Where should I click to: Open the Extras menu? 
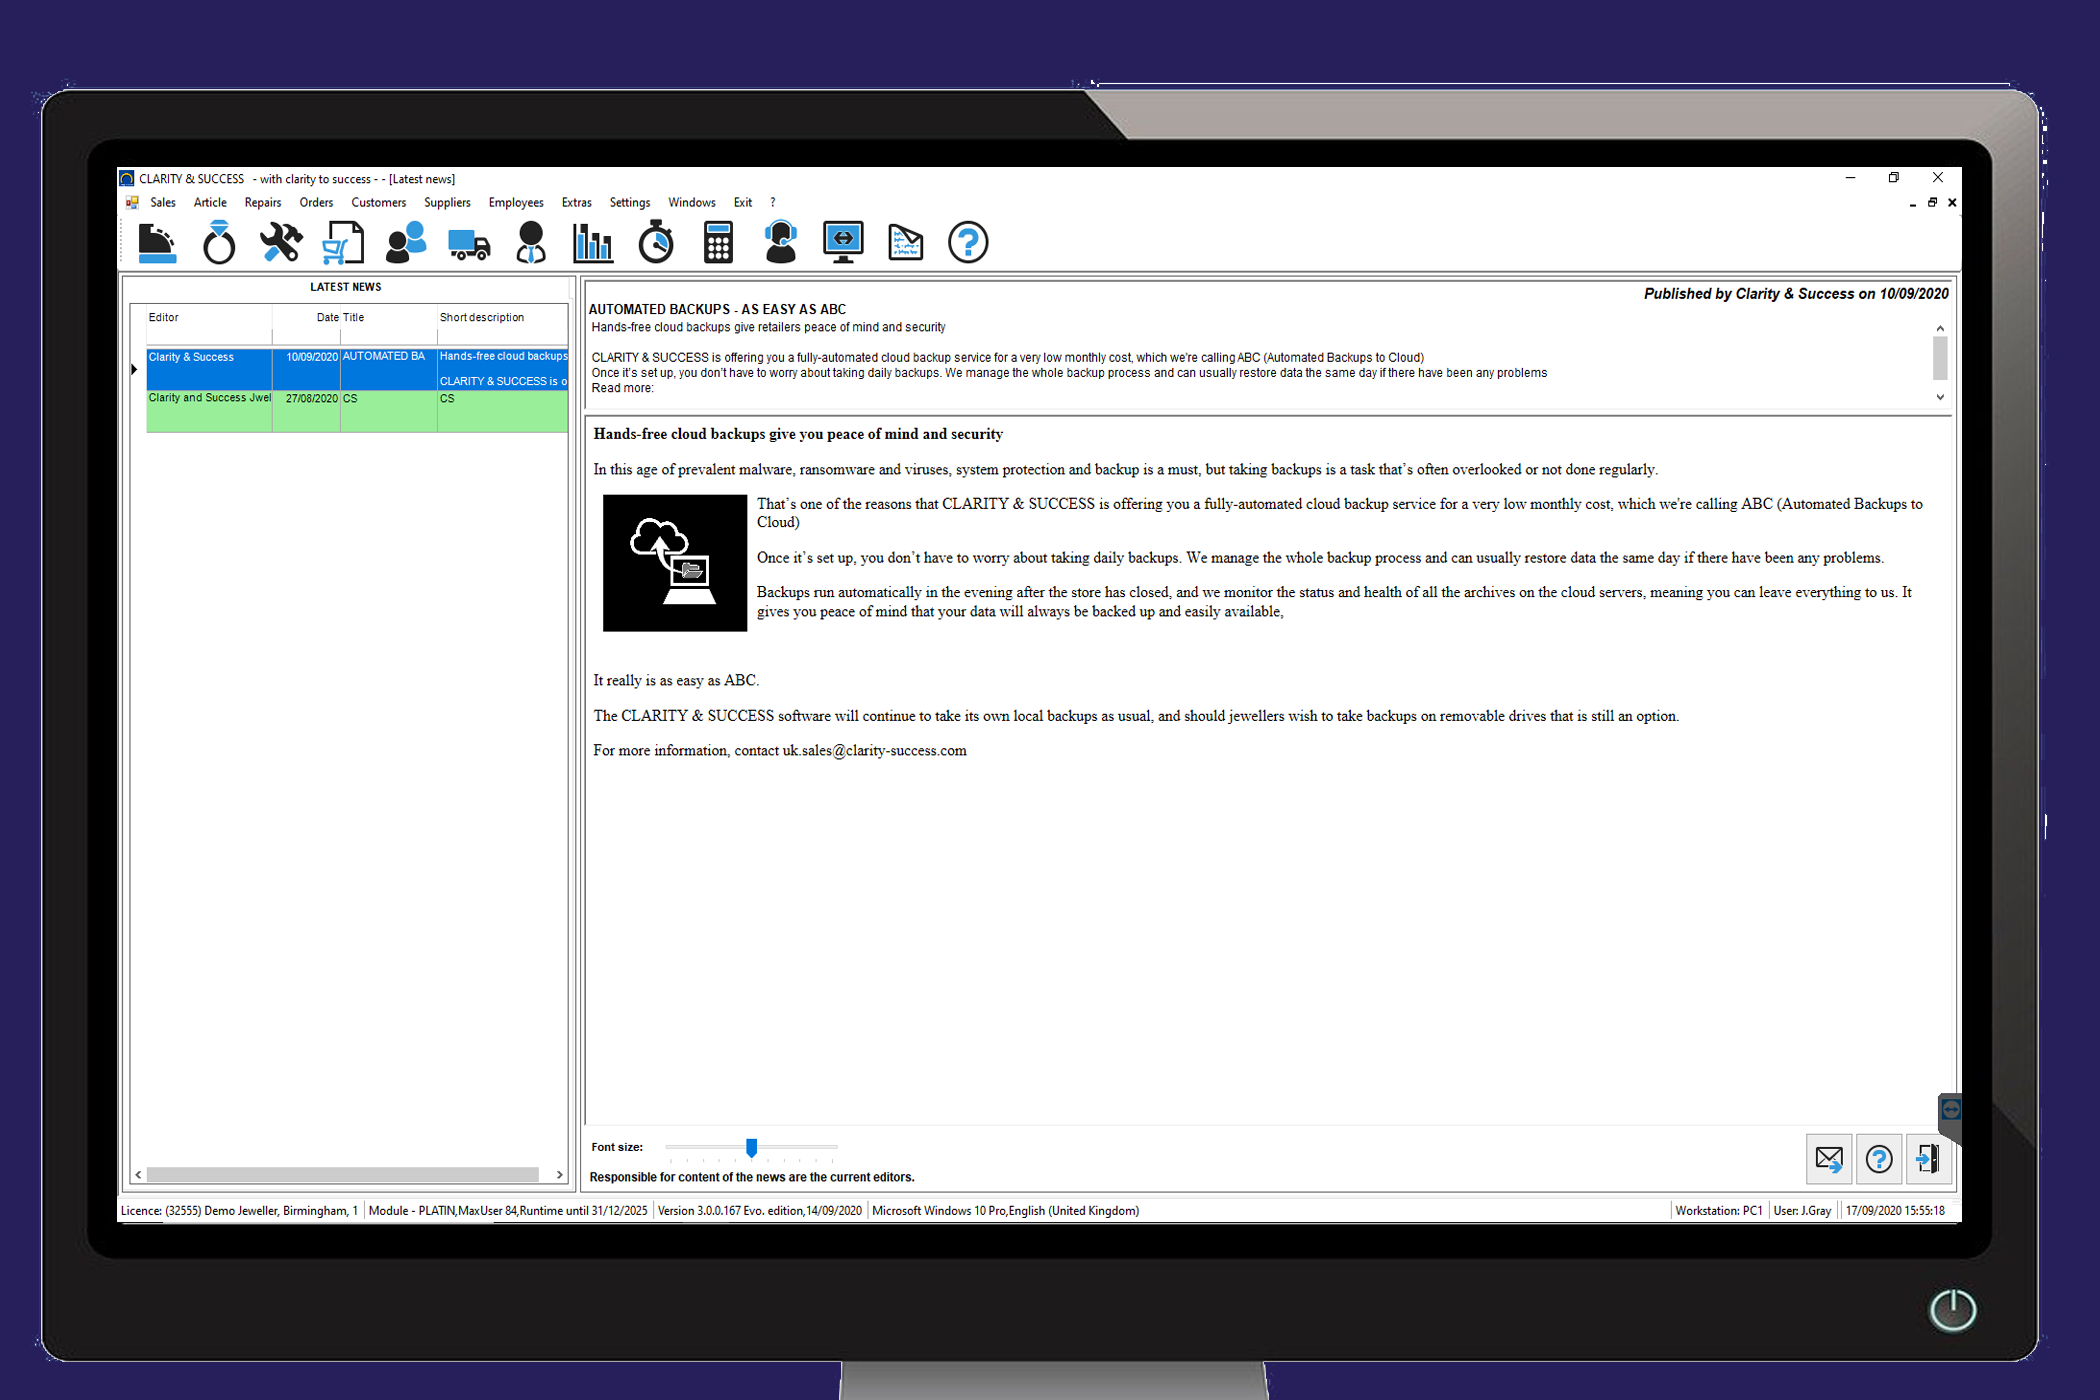pos(577,202)
